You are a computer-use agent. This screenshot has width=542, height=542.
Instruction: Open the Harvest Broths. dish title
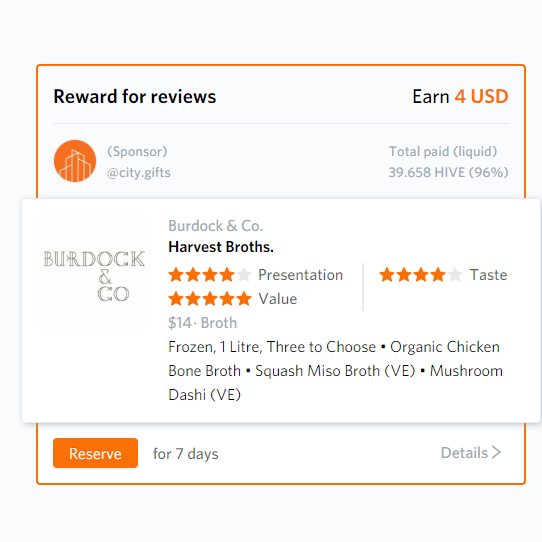tap(221, 247)
